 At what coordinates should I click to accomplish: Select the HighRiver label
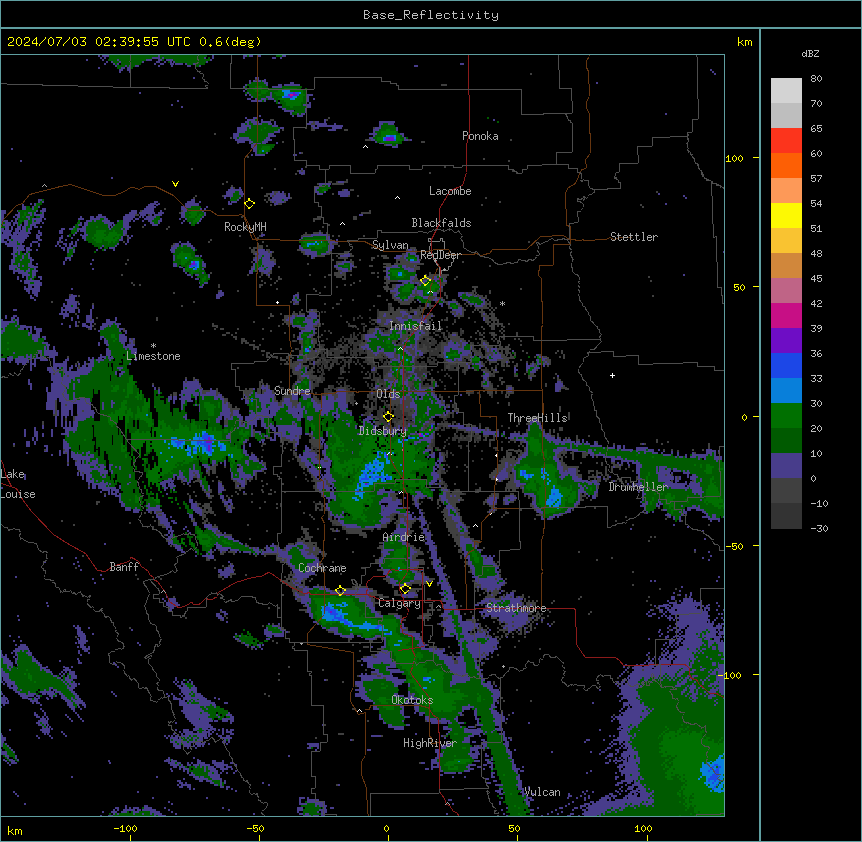(430, 743)
